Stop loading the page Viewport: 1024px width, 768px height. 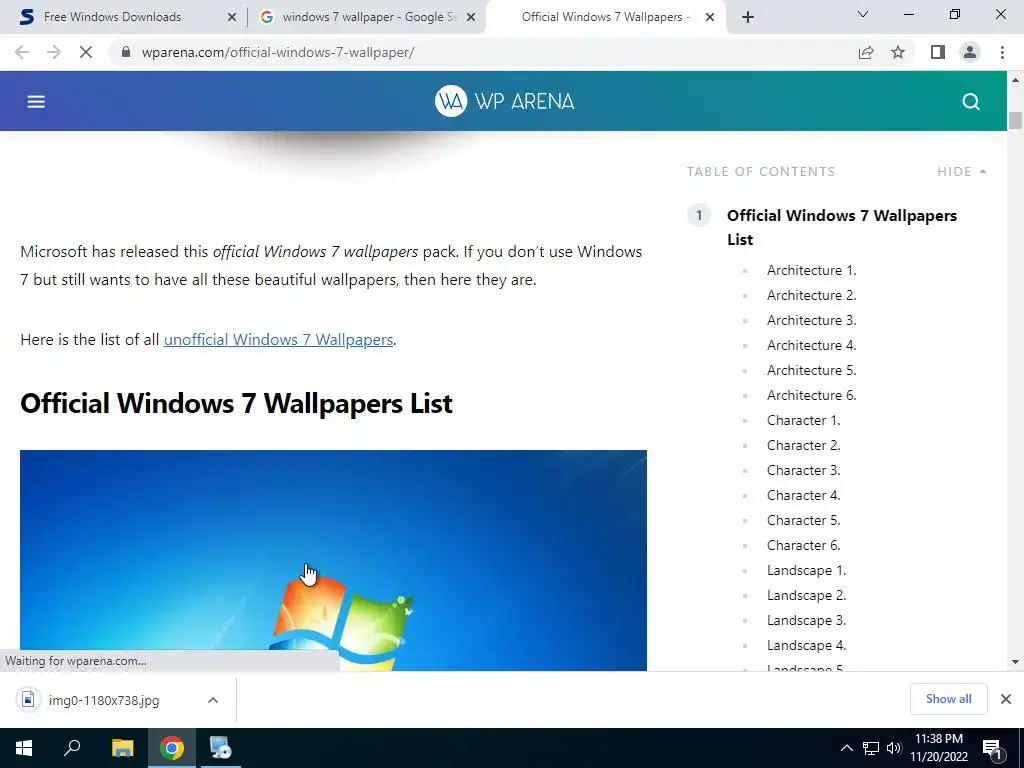click(86, 52)
